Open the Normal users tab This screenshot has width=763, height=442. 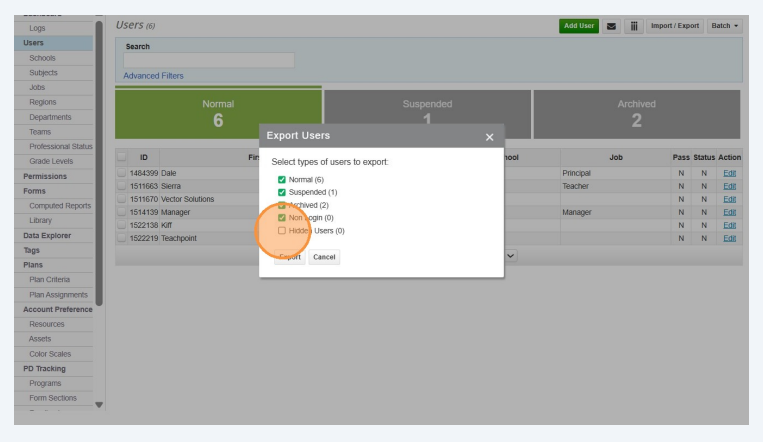click(218, 114)
